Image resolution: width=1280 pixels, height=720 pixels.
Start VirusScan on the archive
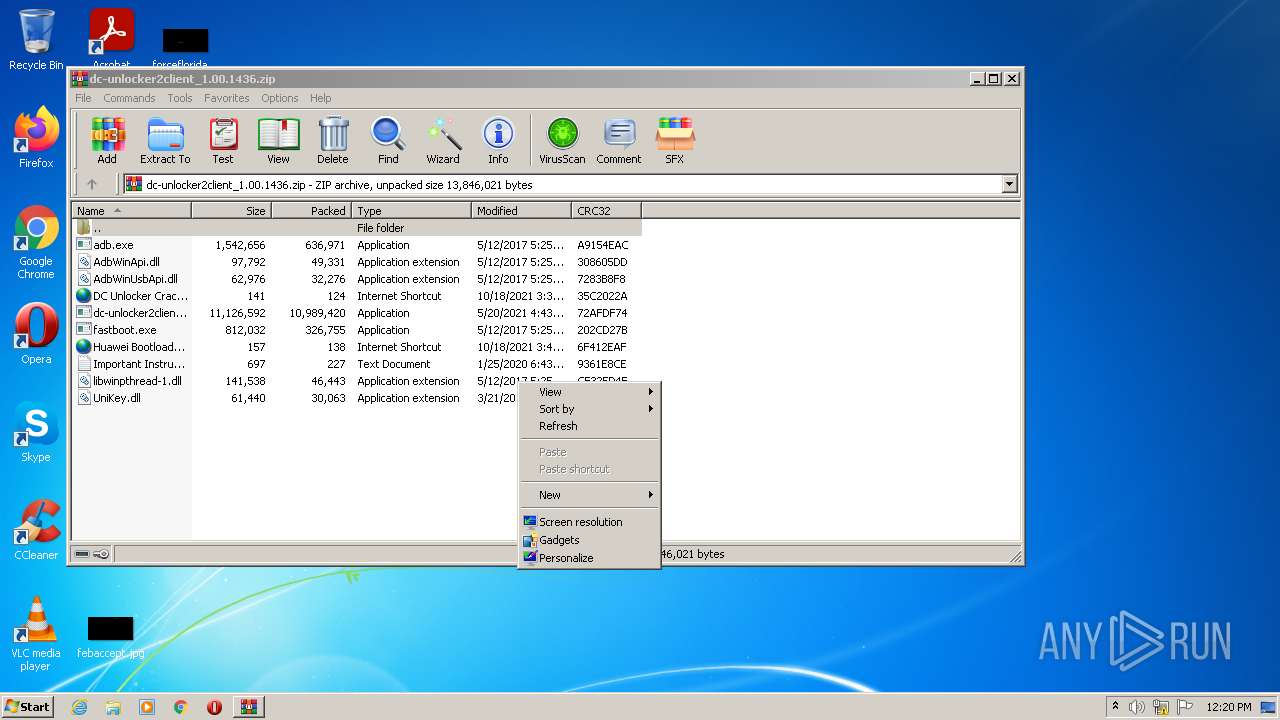coord(562,141)
